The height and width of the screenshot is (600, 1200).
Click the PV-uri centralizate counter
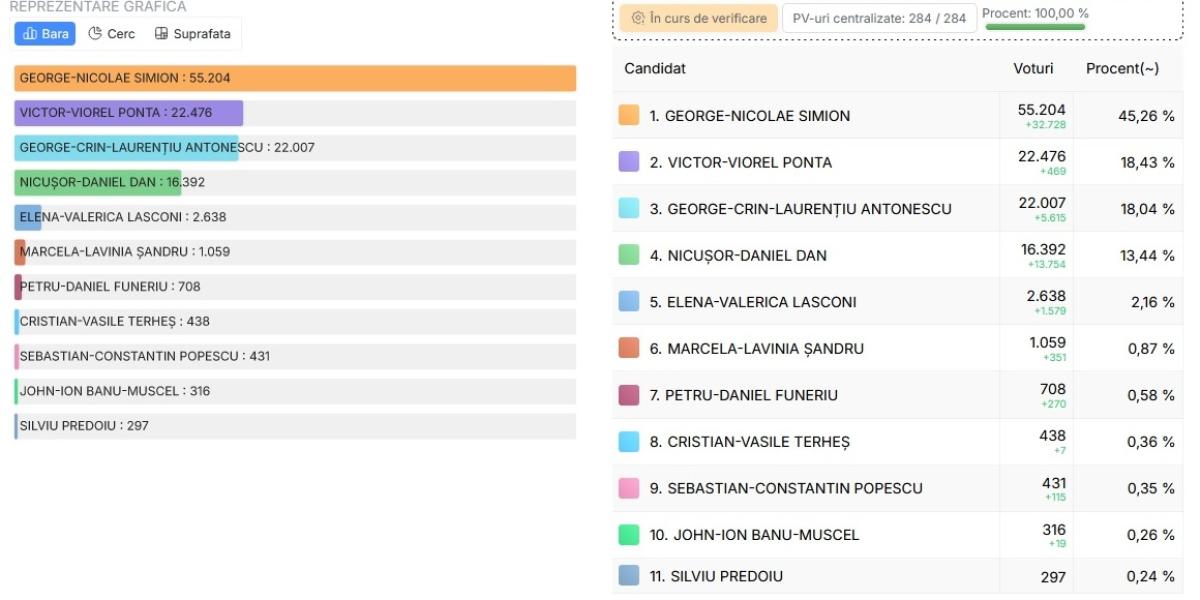pos(879,18)
